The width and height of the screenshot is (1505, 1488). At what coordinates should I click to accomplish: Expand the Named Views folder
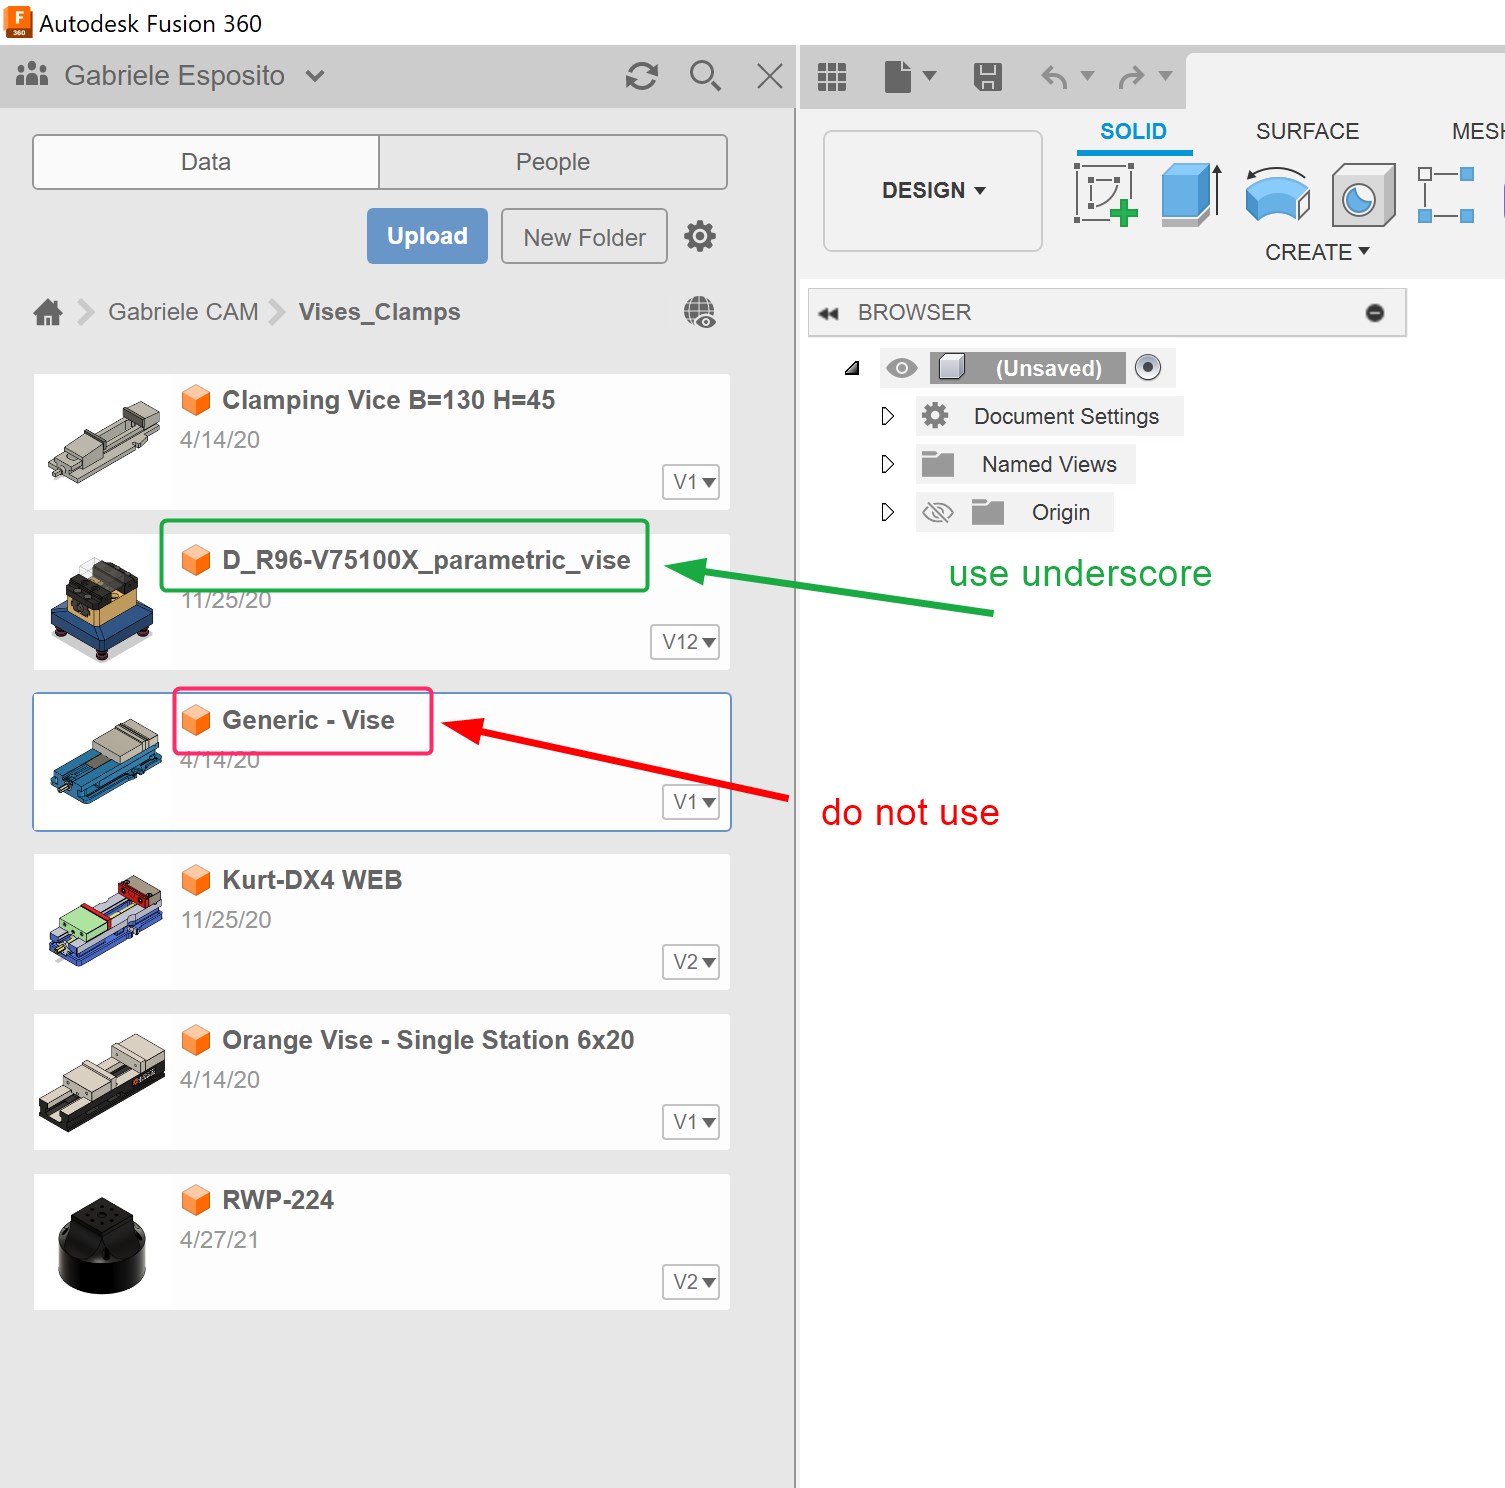(887, 463)
